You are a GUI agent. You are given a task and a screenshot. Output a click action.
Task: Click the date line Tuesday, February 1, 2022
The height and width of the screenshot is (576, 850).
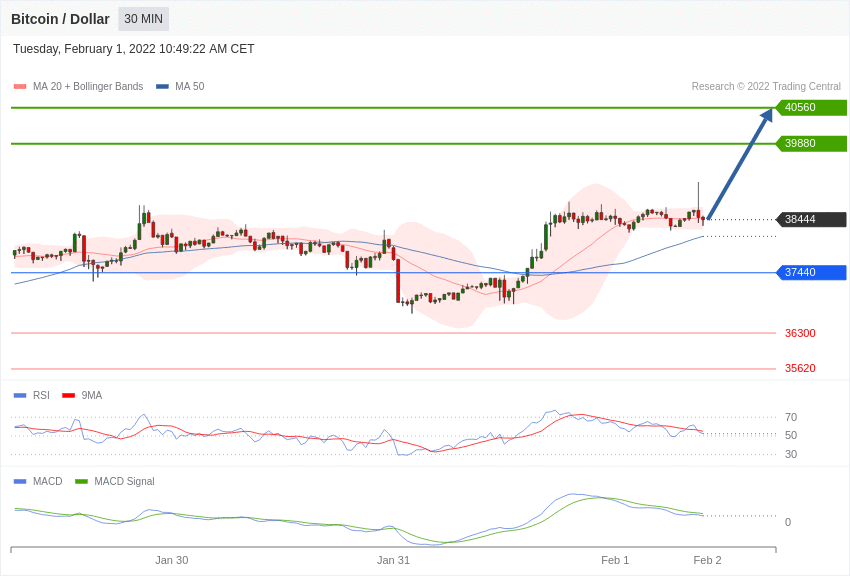point(133,49)
